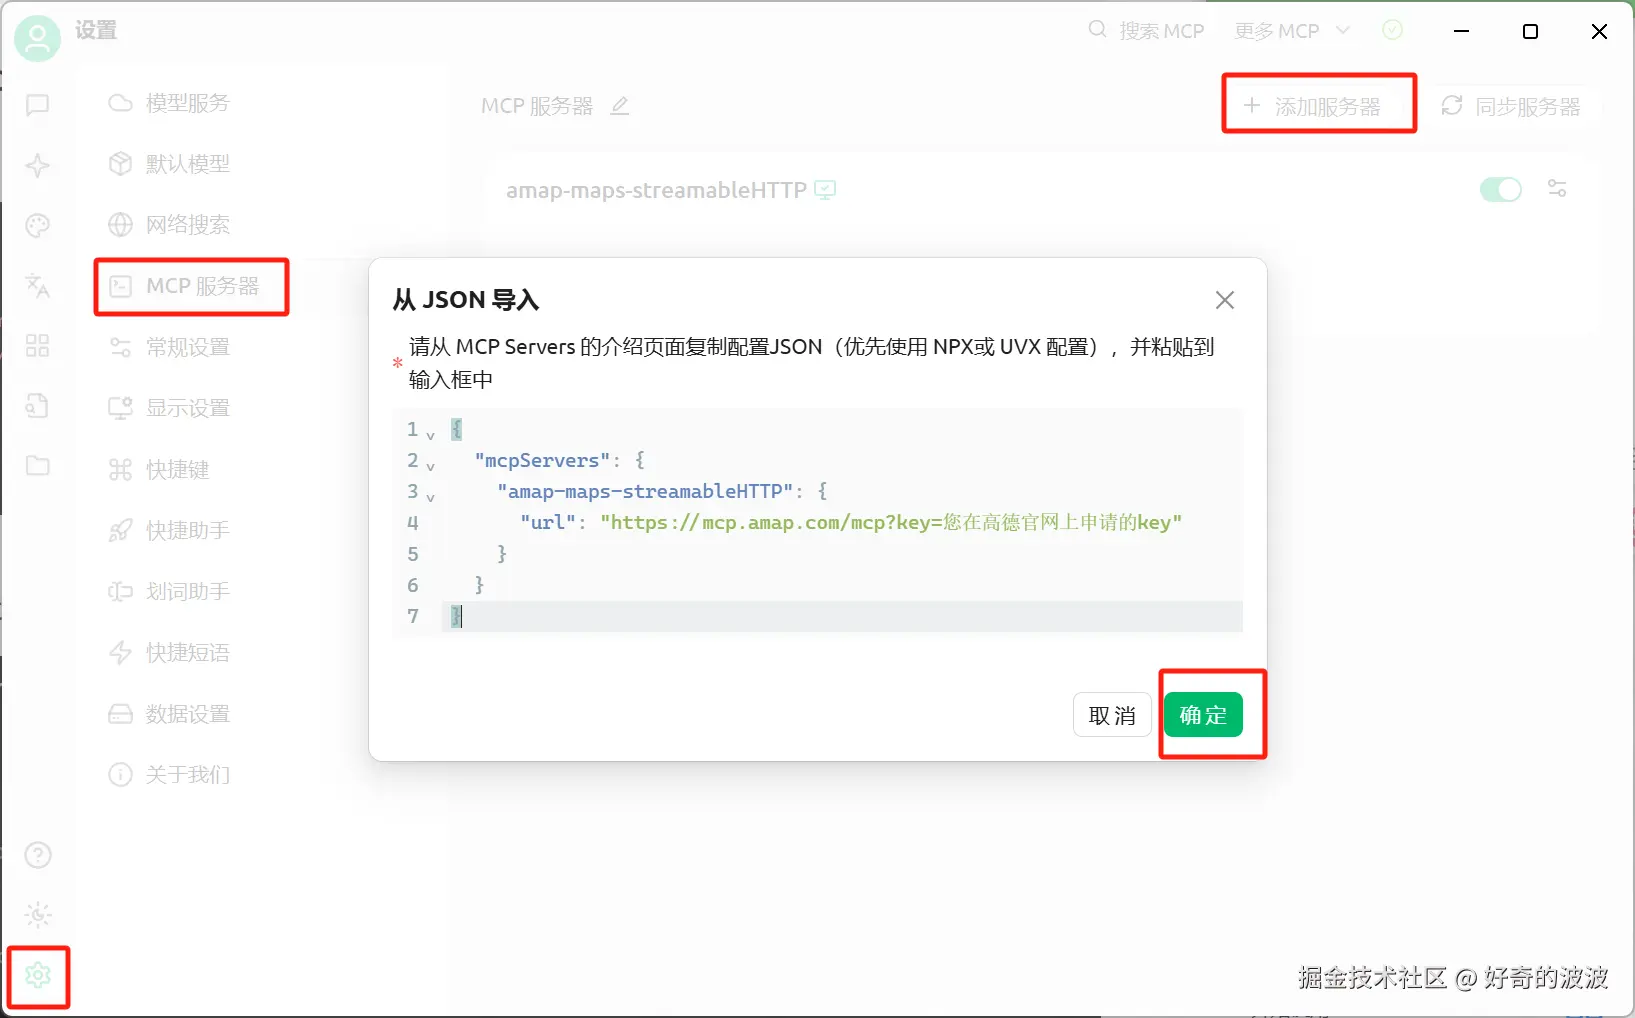Open the palette painting sidebar icon

click(38, 226)
